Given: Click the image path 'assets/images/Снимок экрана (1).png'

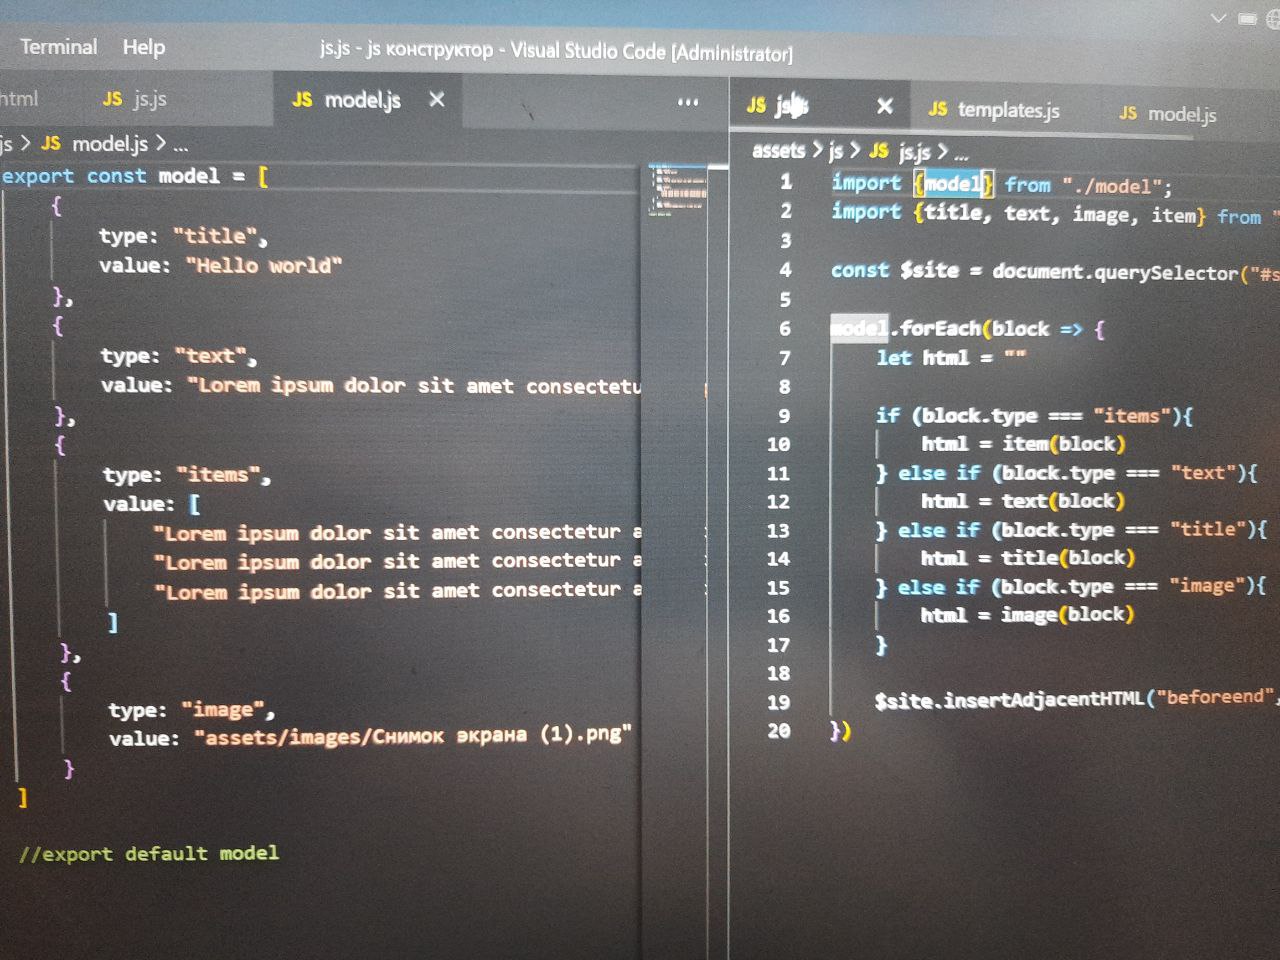Looking at the screenshot, I should 413,736.
